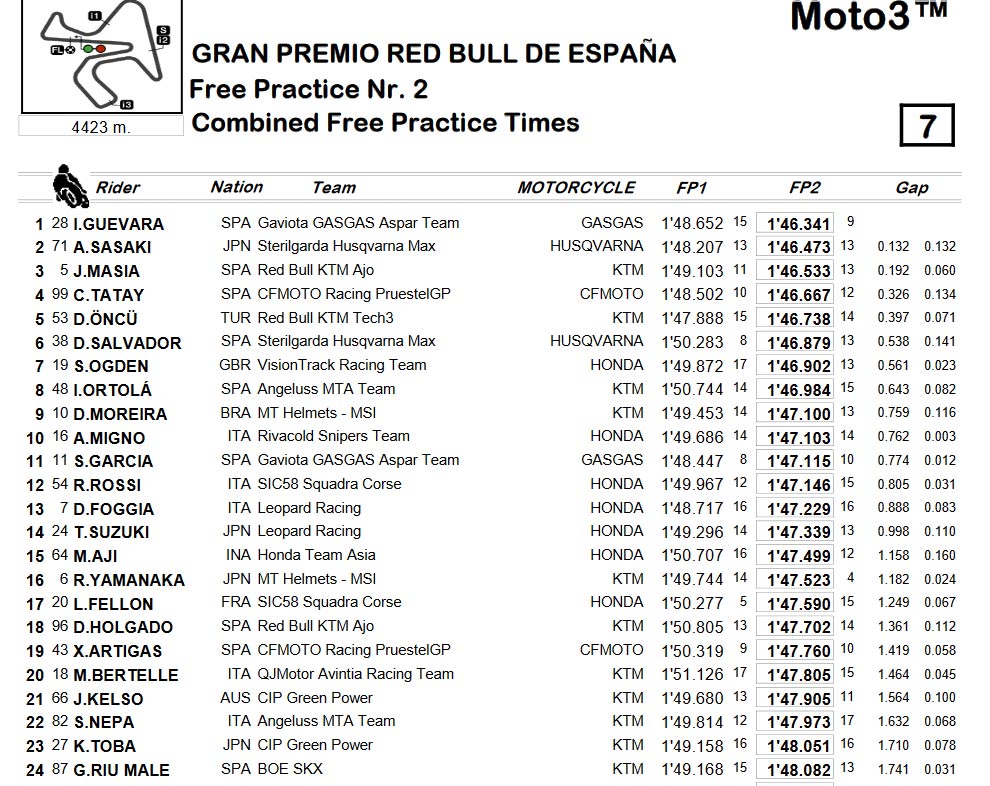990x786 pixels.
Task: Click the red marker on track map
Action: (x=100, y=49)
